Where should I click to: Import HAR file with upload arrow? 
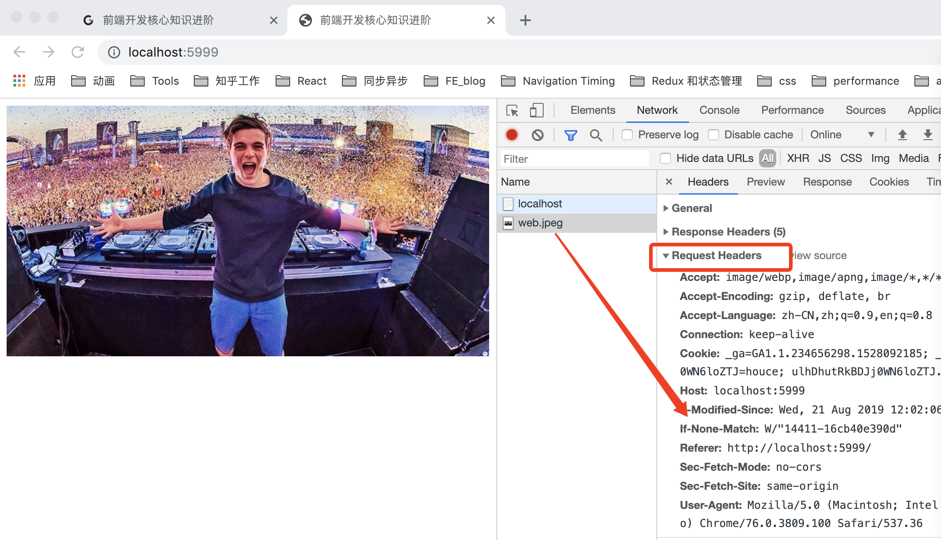pos(902,134)
